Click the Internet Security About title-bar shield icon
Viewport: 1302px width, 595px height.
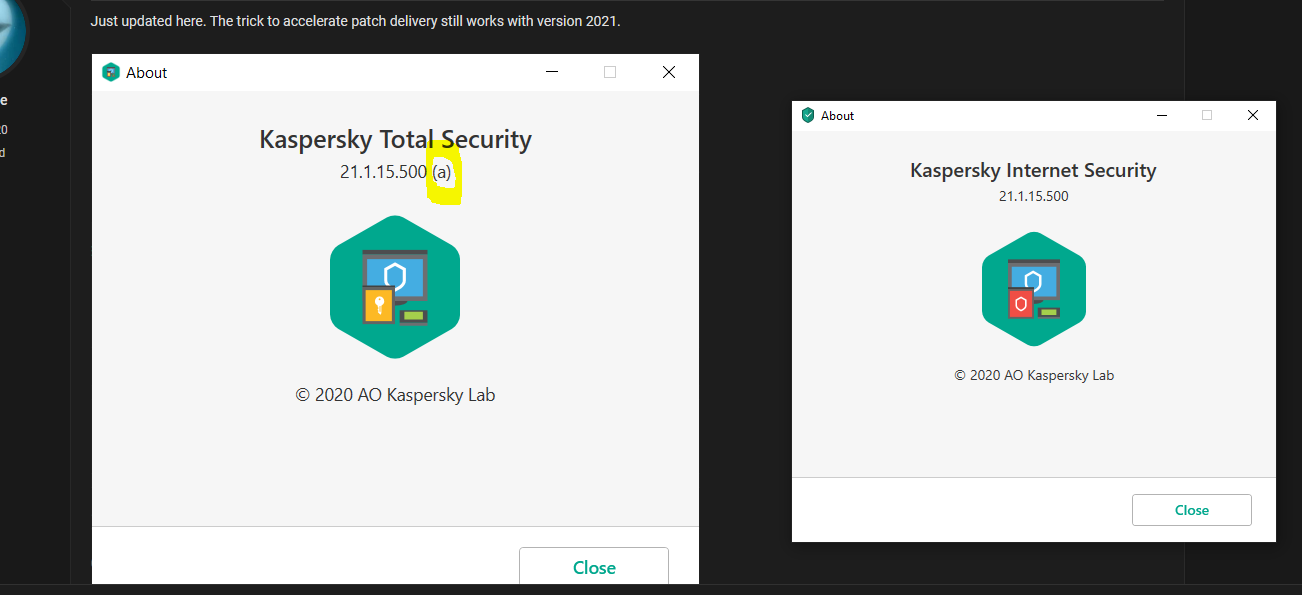(x=808, y=115)
